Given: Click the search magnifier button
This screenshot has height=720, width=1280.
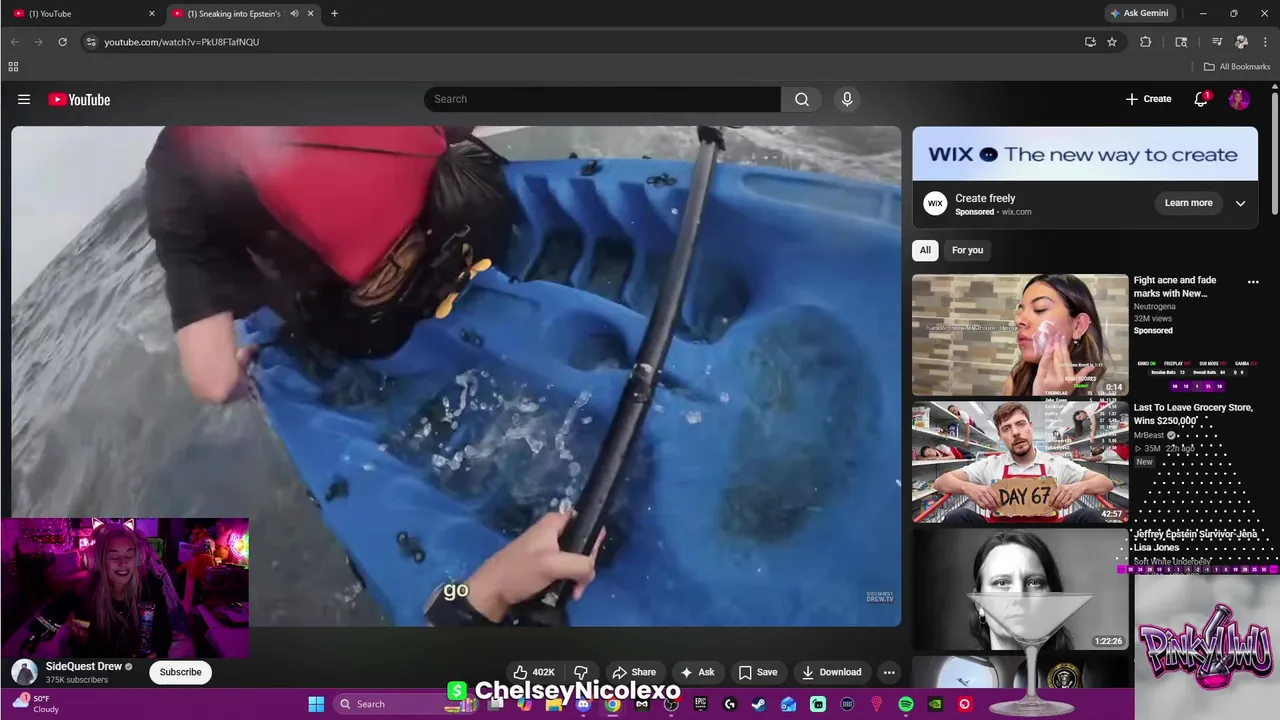Looking at the screenshot, I should tap(801, 99).
